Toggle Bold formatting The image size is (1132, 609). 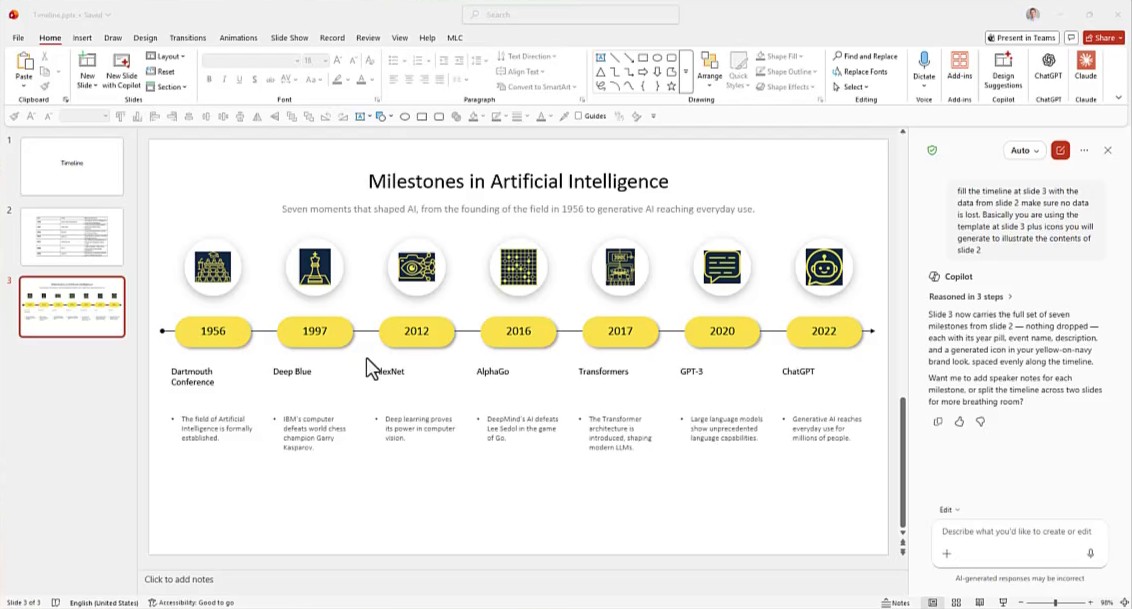[209, 79]
